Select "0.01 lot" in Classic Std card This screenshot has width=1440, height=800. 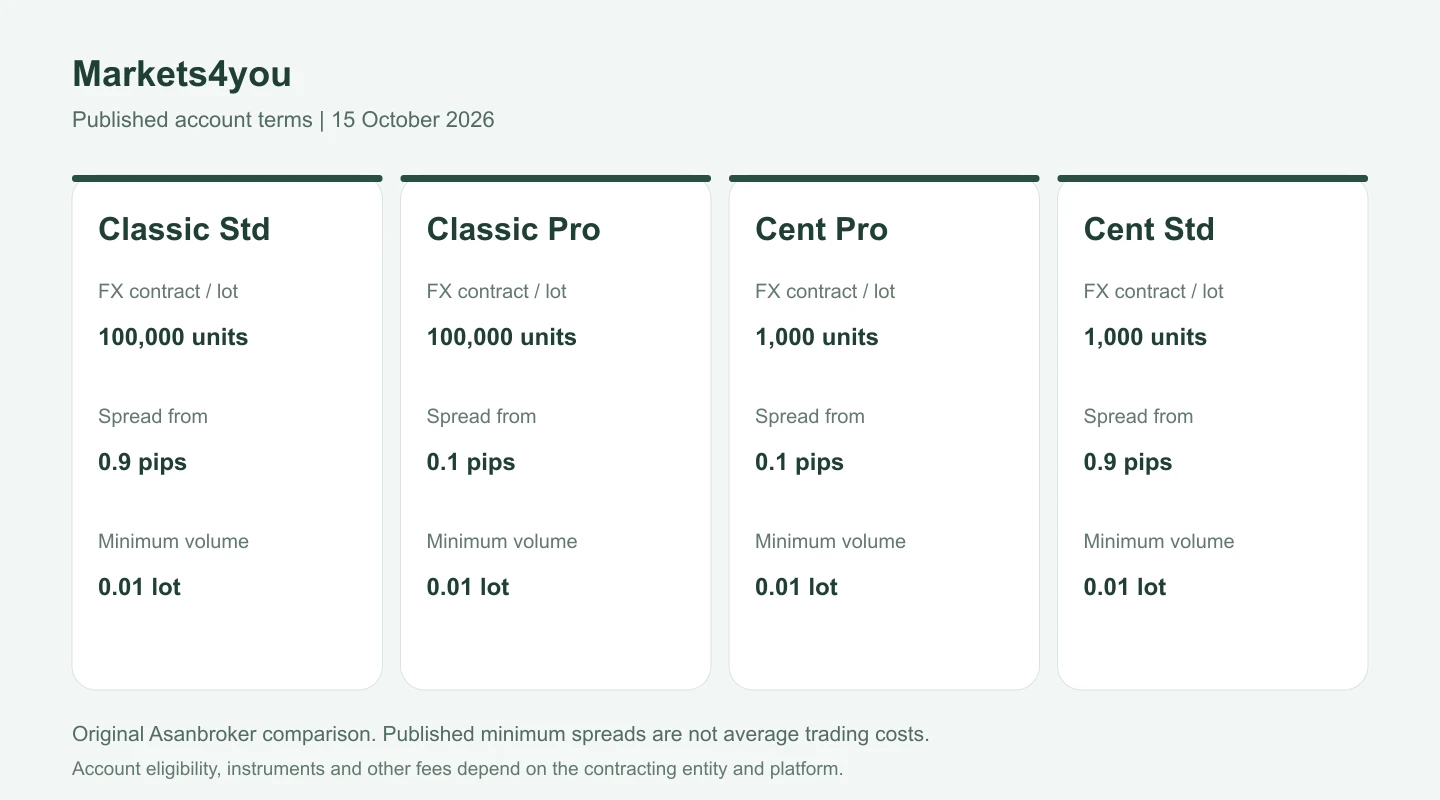pyautogui.click(x=139, y=587)
